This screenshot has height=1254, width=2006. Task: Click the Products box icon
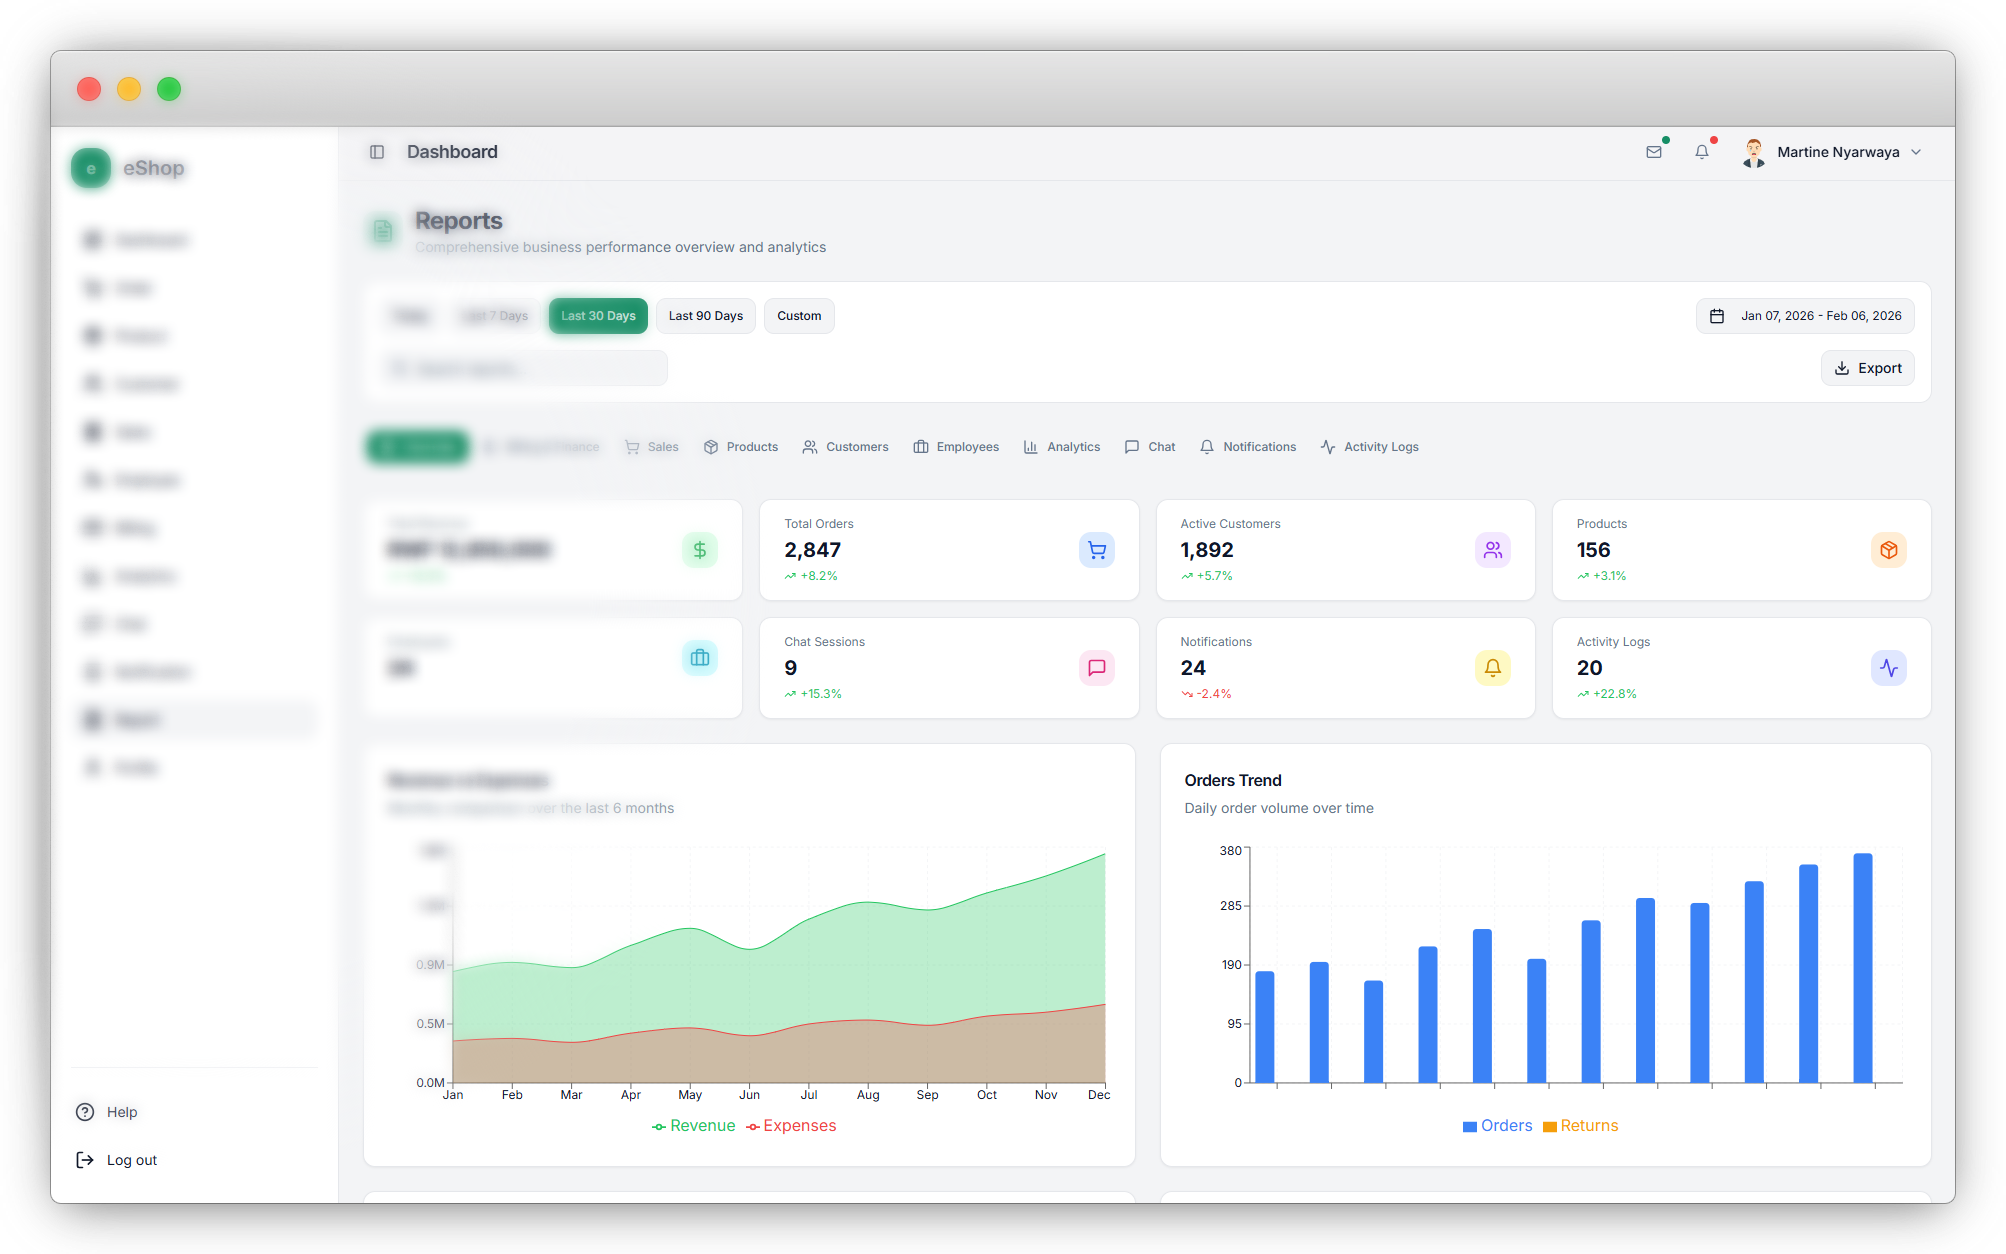pyautogui.click(x=1888, y=550)
